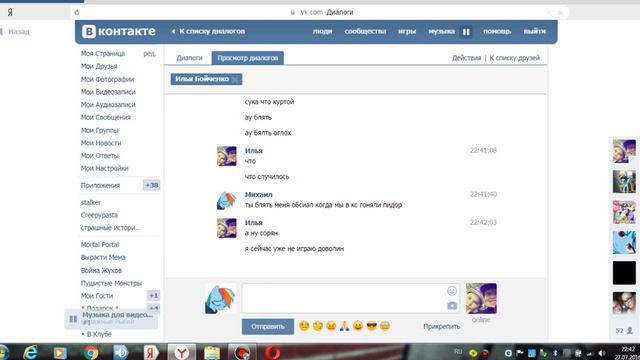This screenshot has height=360, width=640.
Task: Log out via выйти
Action: click(535, 31)
